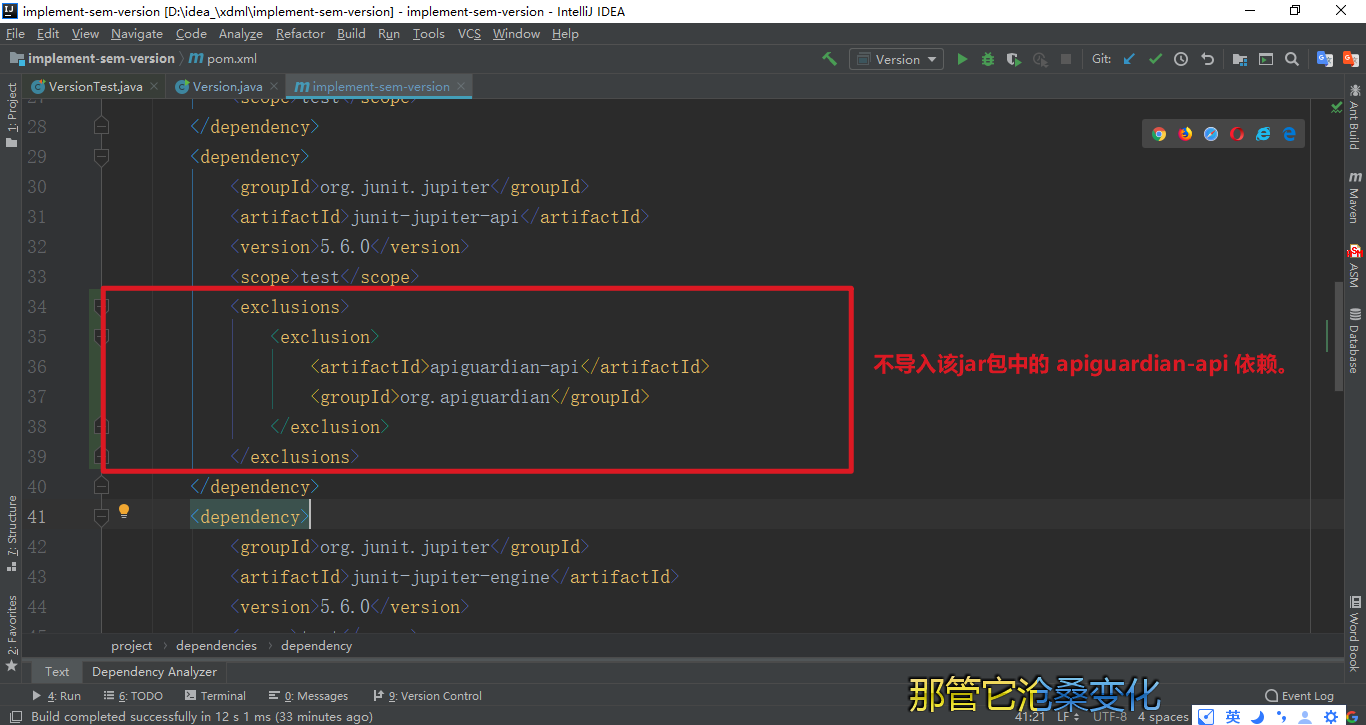Viewport: 1366px width, 725px height.
Task: Click the red Google Translate icon
Action: (1350, 59)
